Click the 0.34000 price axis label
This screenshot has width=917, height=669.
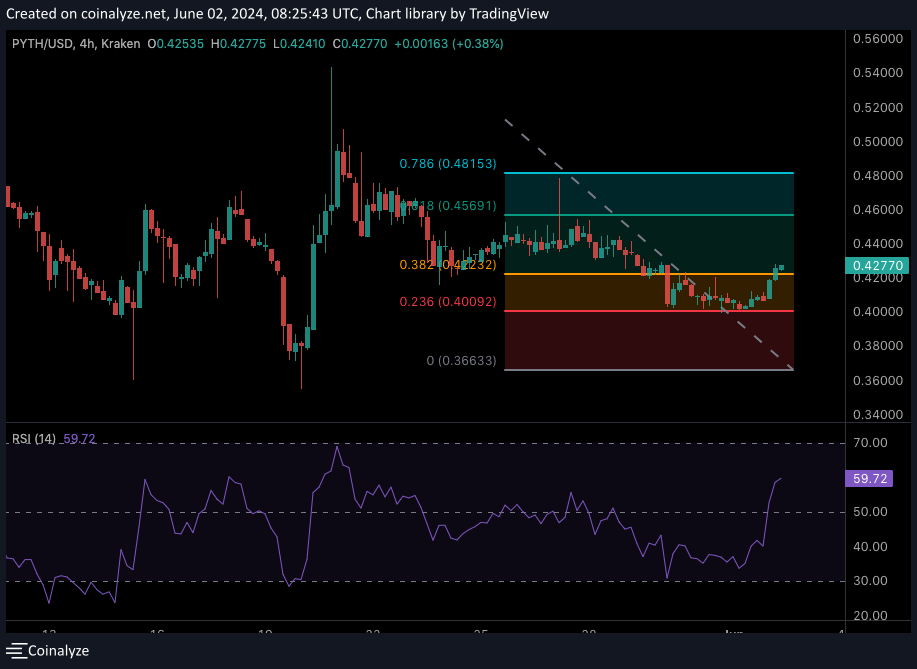tap(876, 415)
